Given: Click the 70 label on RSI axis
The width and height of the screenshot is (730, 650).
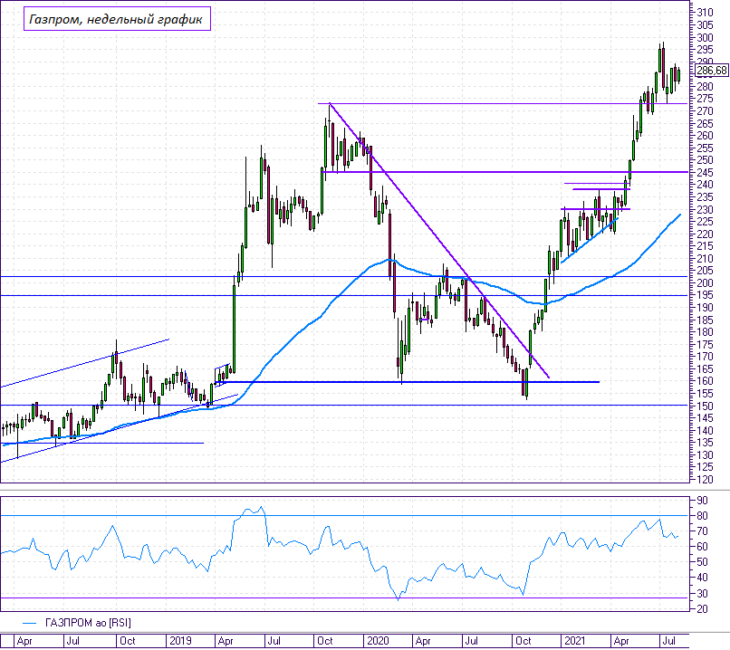Looking at the screenshot, I should [702, 531].
